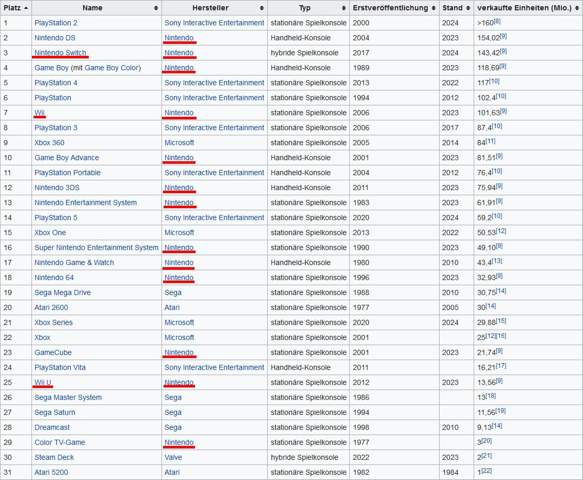Open the Steam Deck article link
The height and width of the screenshot is (480, 583).
coord(54,457)
